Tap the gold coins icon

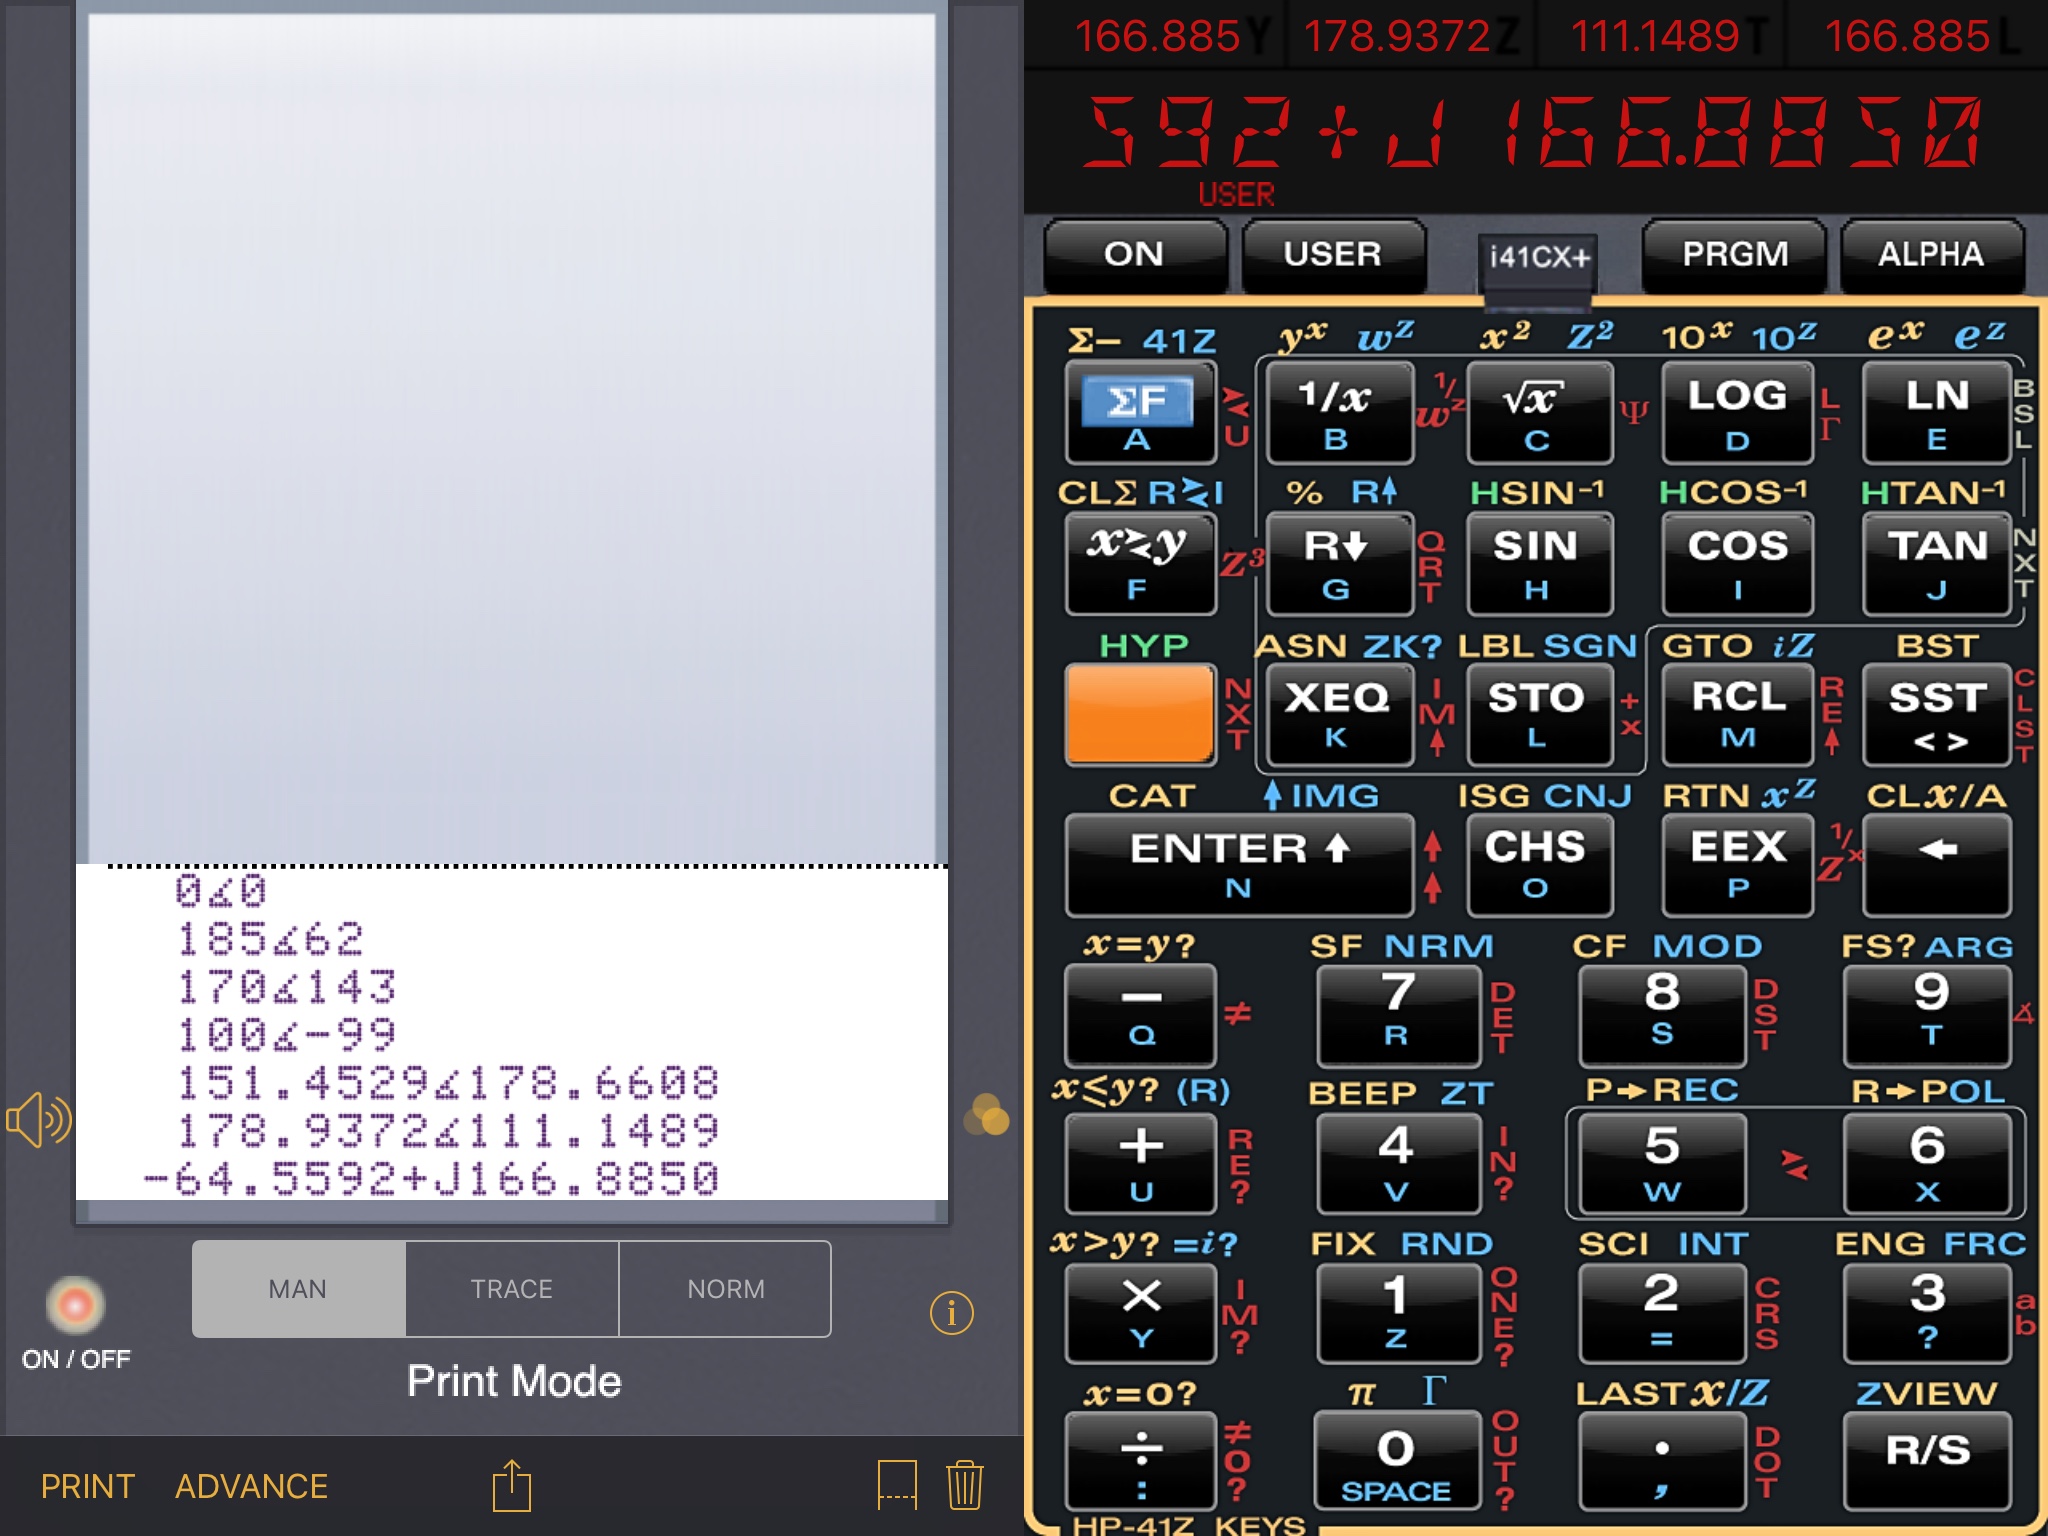click(986, 1115)
